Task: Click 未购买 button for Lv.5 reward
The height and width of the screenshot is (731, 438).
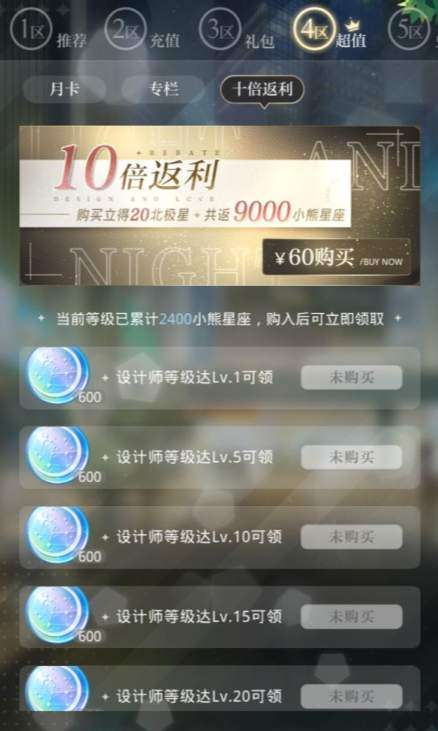Action: (351, 457)
